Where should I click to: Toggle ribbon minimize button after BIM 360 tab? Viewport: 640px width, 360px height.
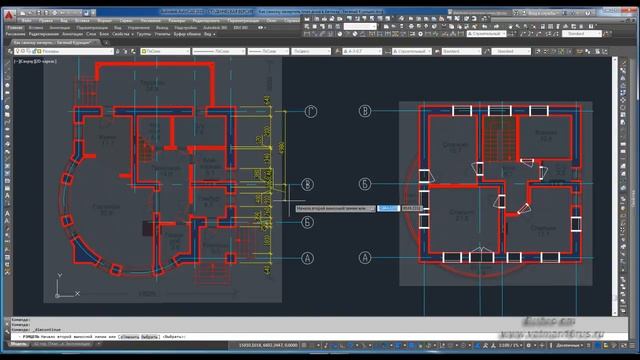(260, 28)
